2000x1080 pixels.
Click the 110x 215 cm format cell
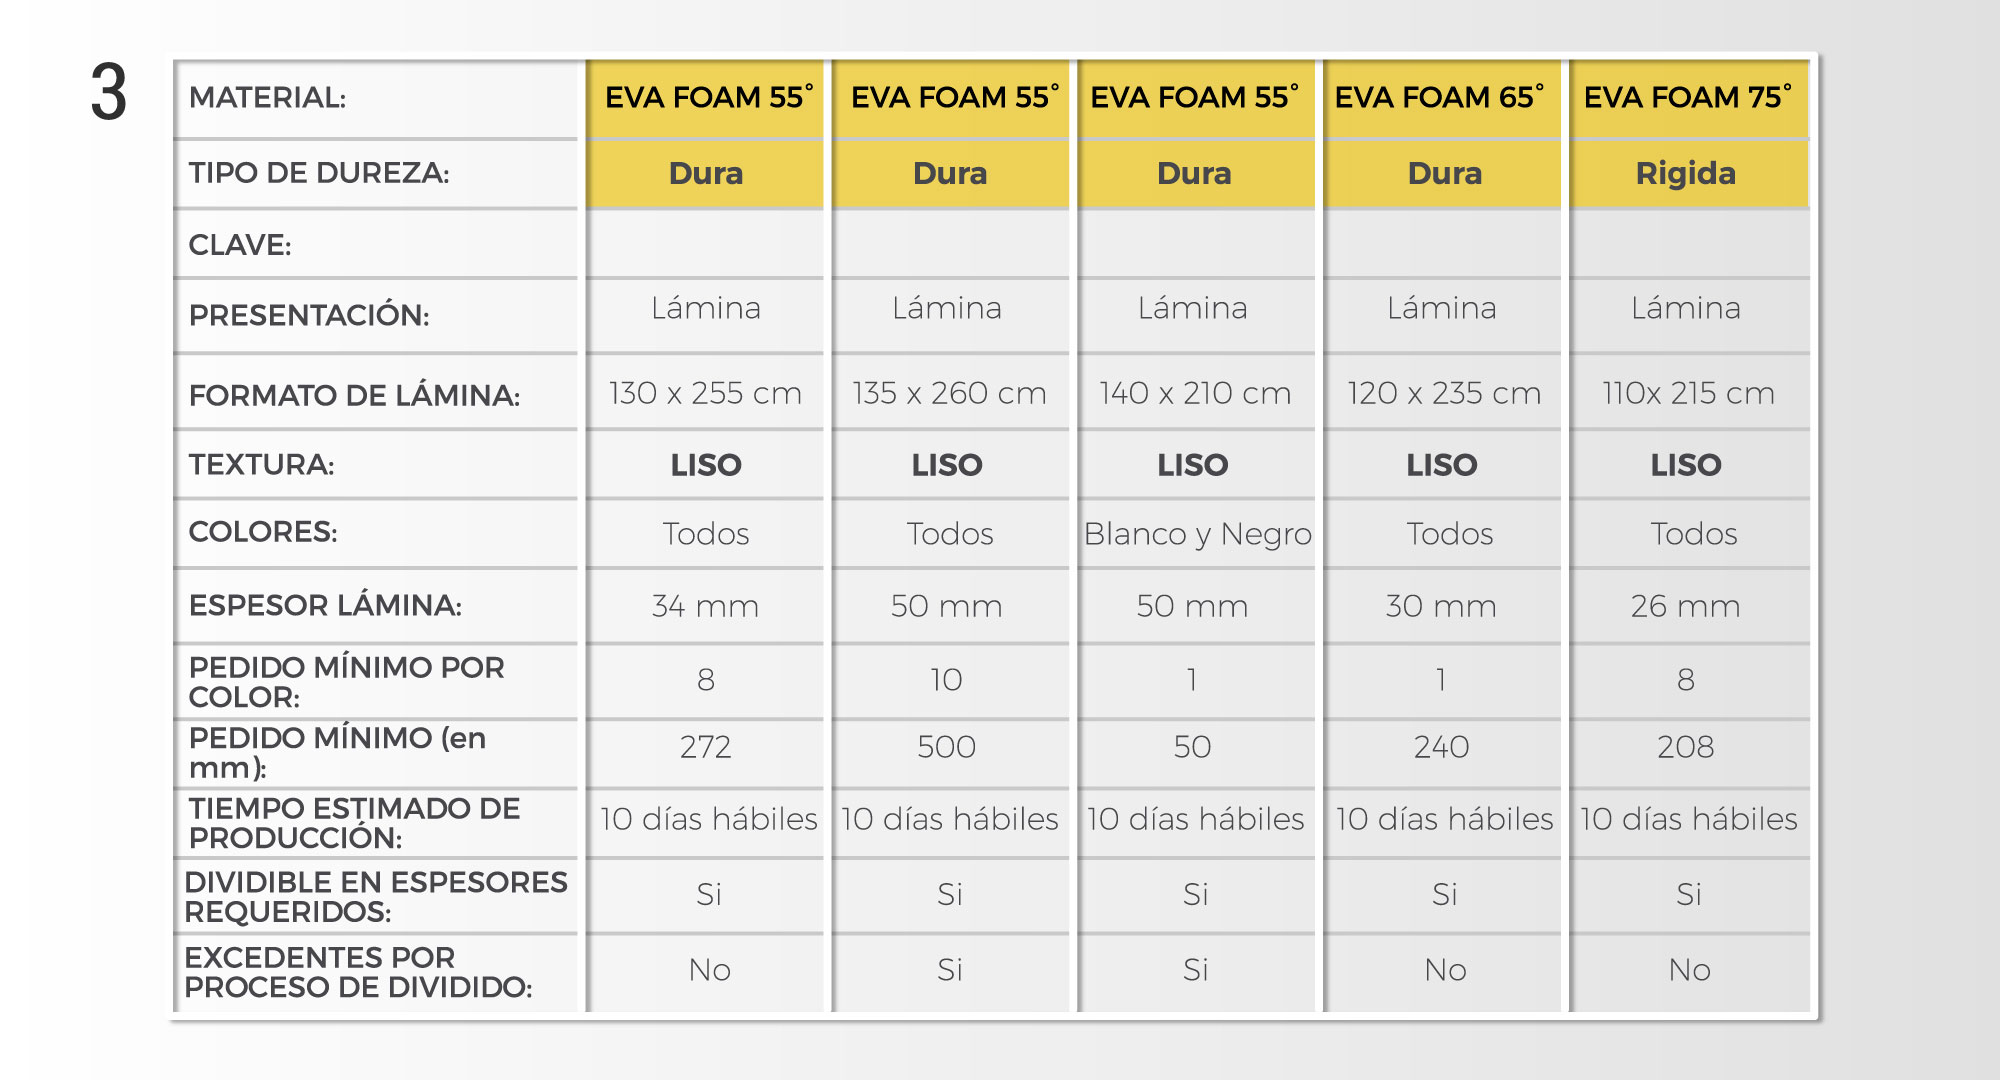point(1688,393)
